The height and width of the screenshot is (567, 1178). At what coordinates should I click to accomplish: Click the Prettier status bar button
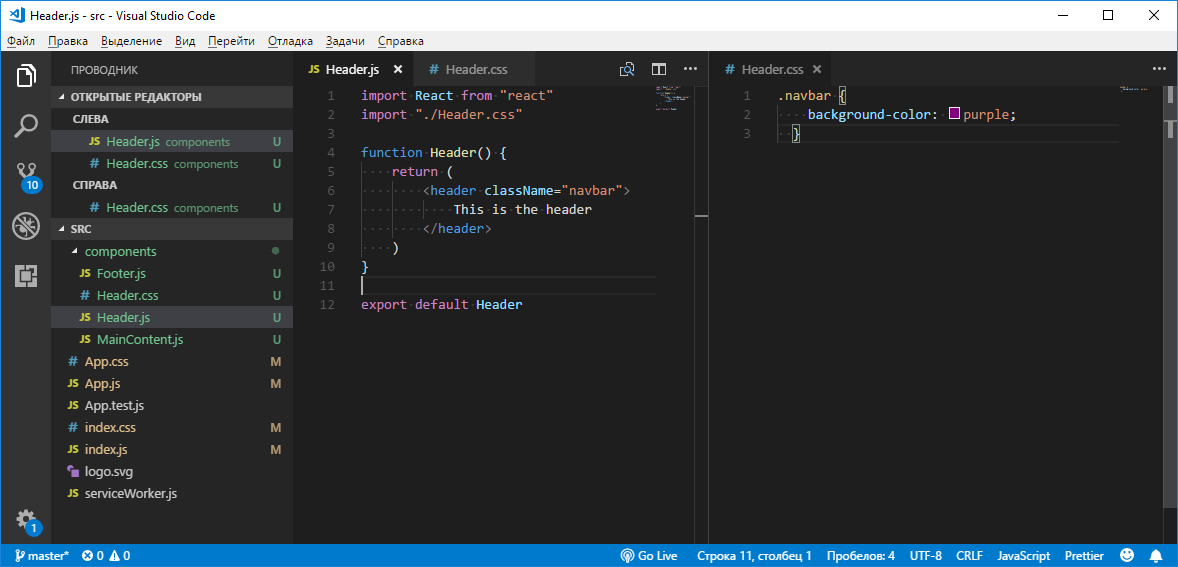1084,556
